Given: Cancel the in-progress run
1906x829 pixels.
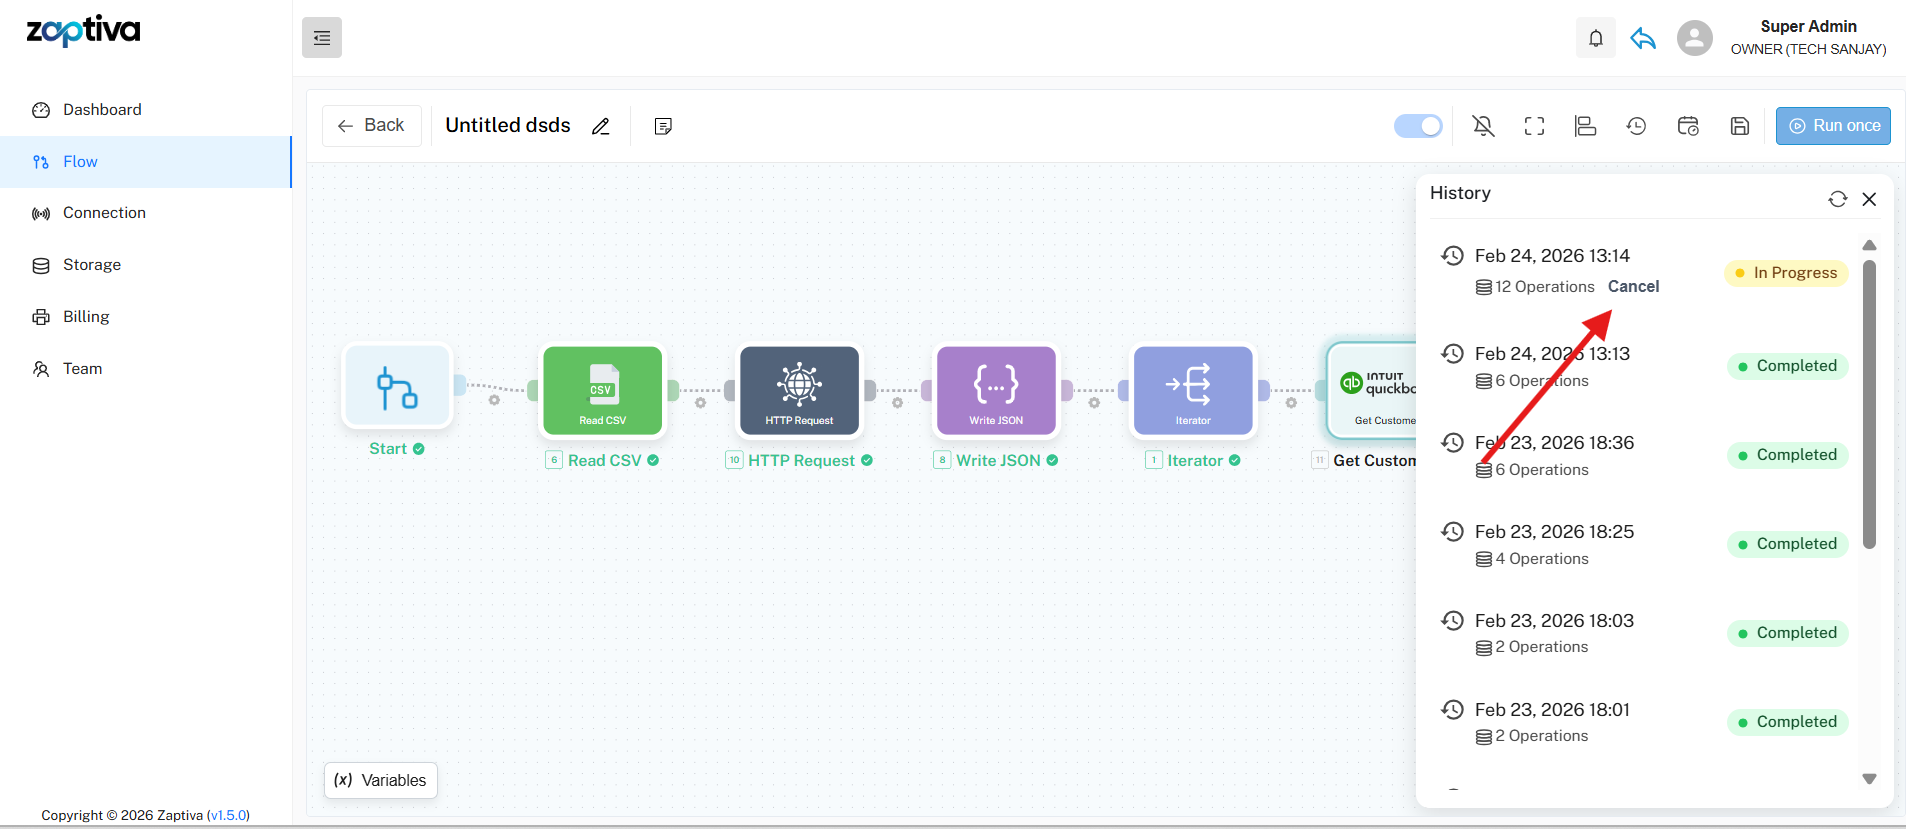Looking at the screenshot, I should click(1633, 287).
